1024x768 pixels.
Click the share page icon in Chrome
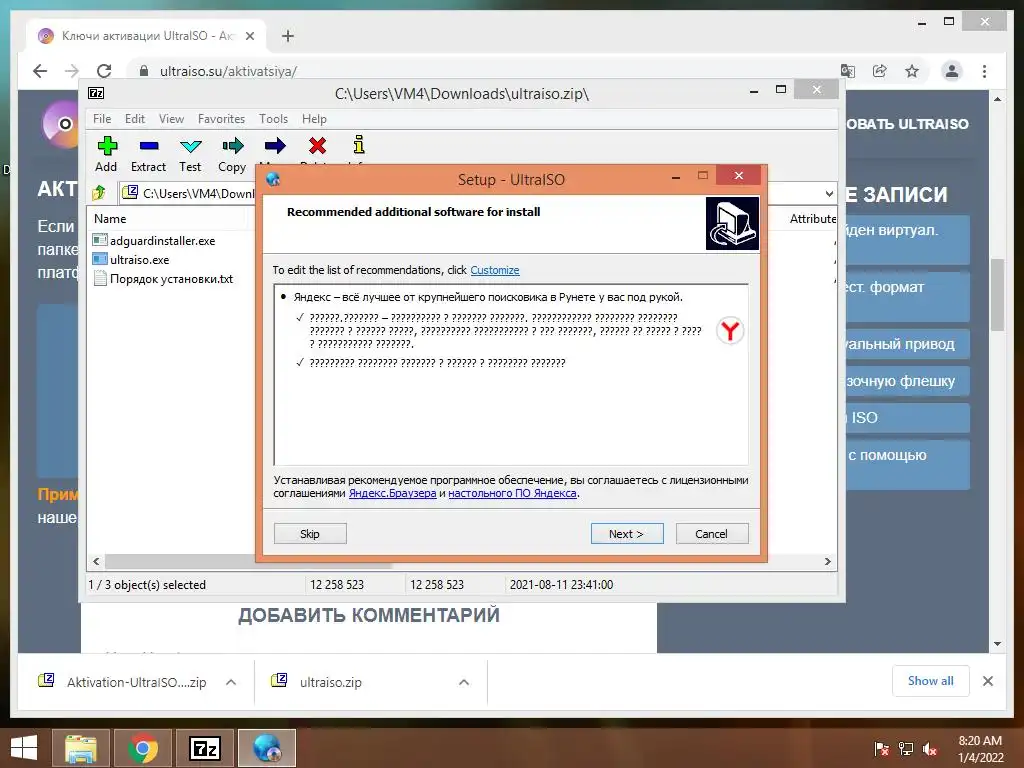(x=880, y=71)
